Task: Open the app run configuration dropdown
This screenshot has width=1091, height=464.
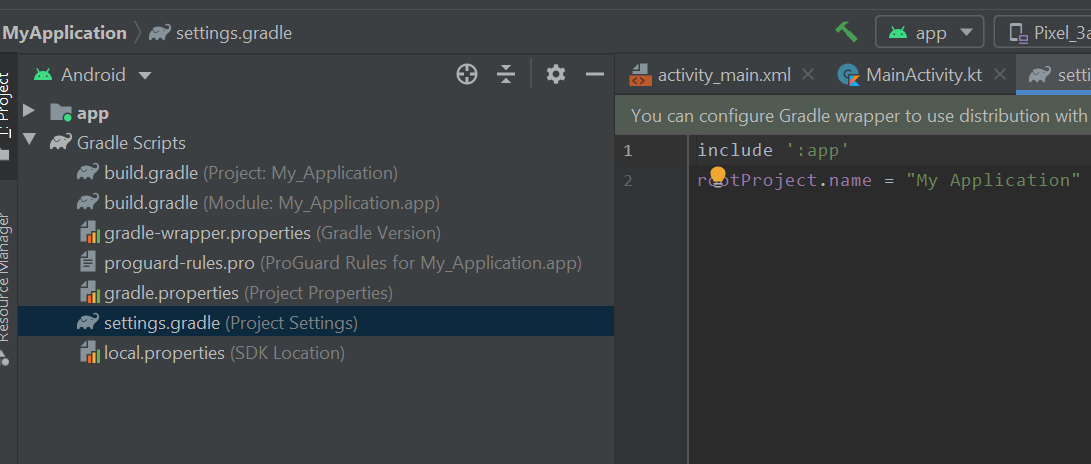Action: [x=930, y=32]
